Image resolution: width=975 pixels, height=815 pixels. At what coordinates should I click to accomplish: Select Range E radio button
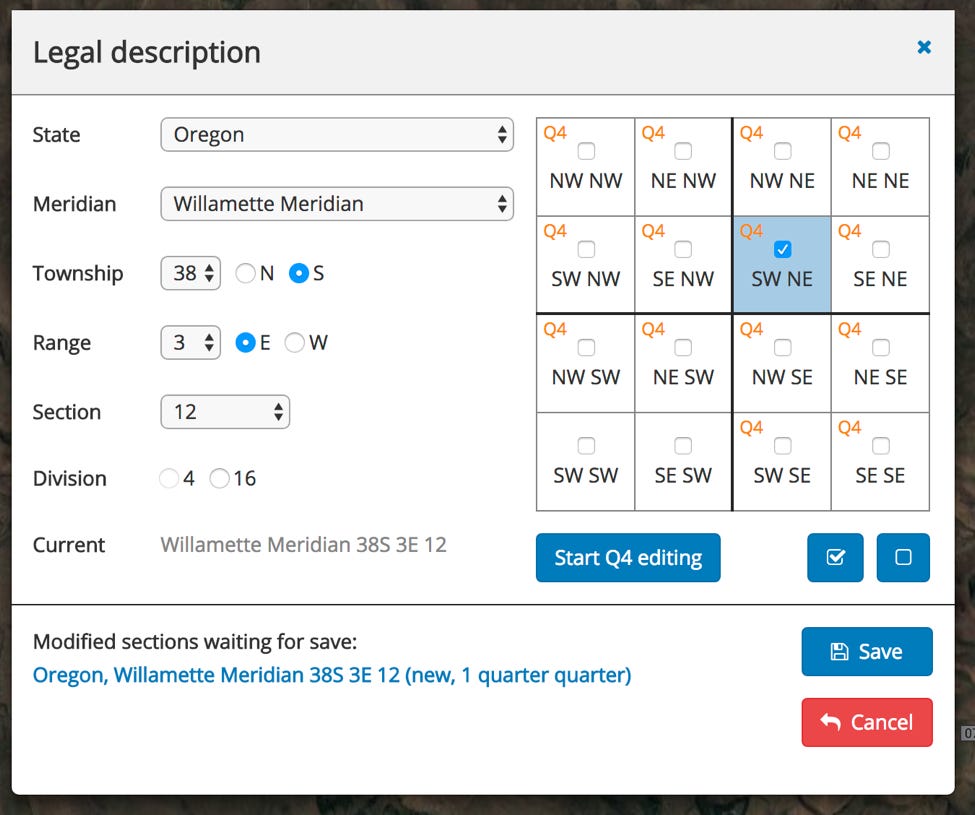246,343
